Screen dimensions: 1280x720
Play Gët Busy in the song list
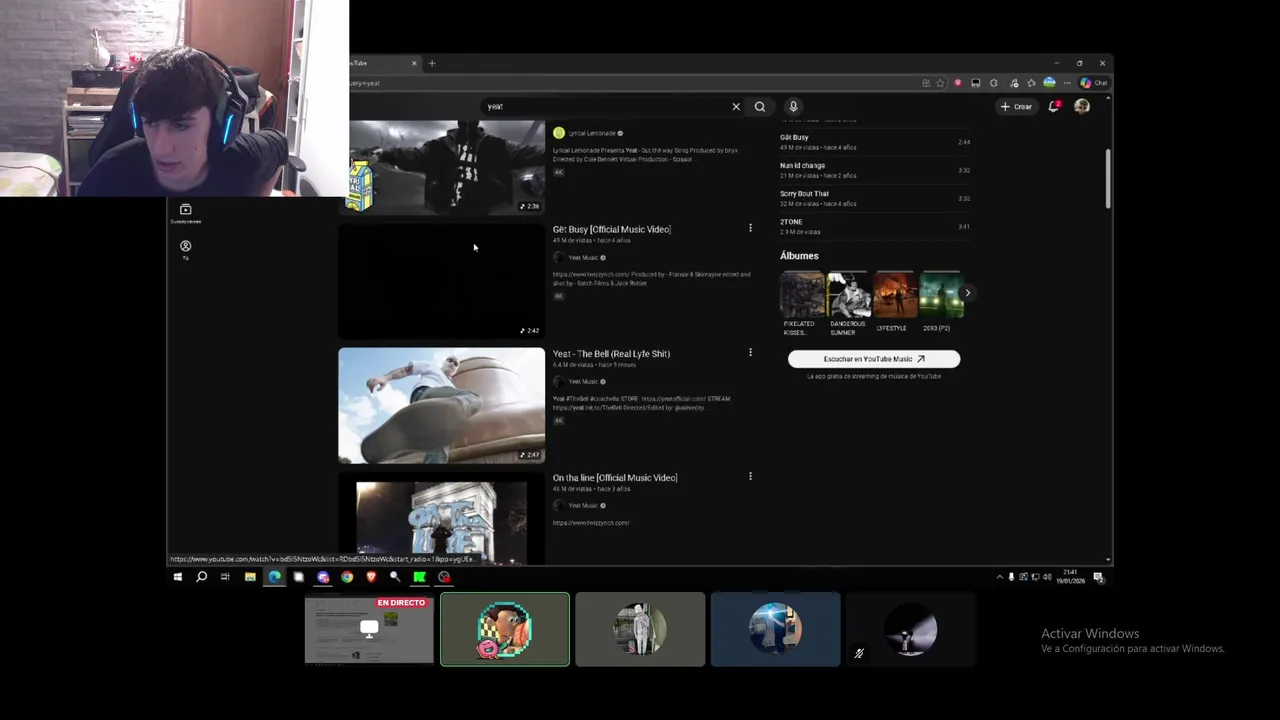tap(874, 142)
